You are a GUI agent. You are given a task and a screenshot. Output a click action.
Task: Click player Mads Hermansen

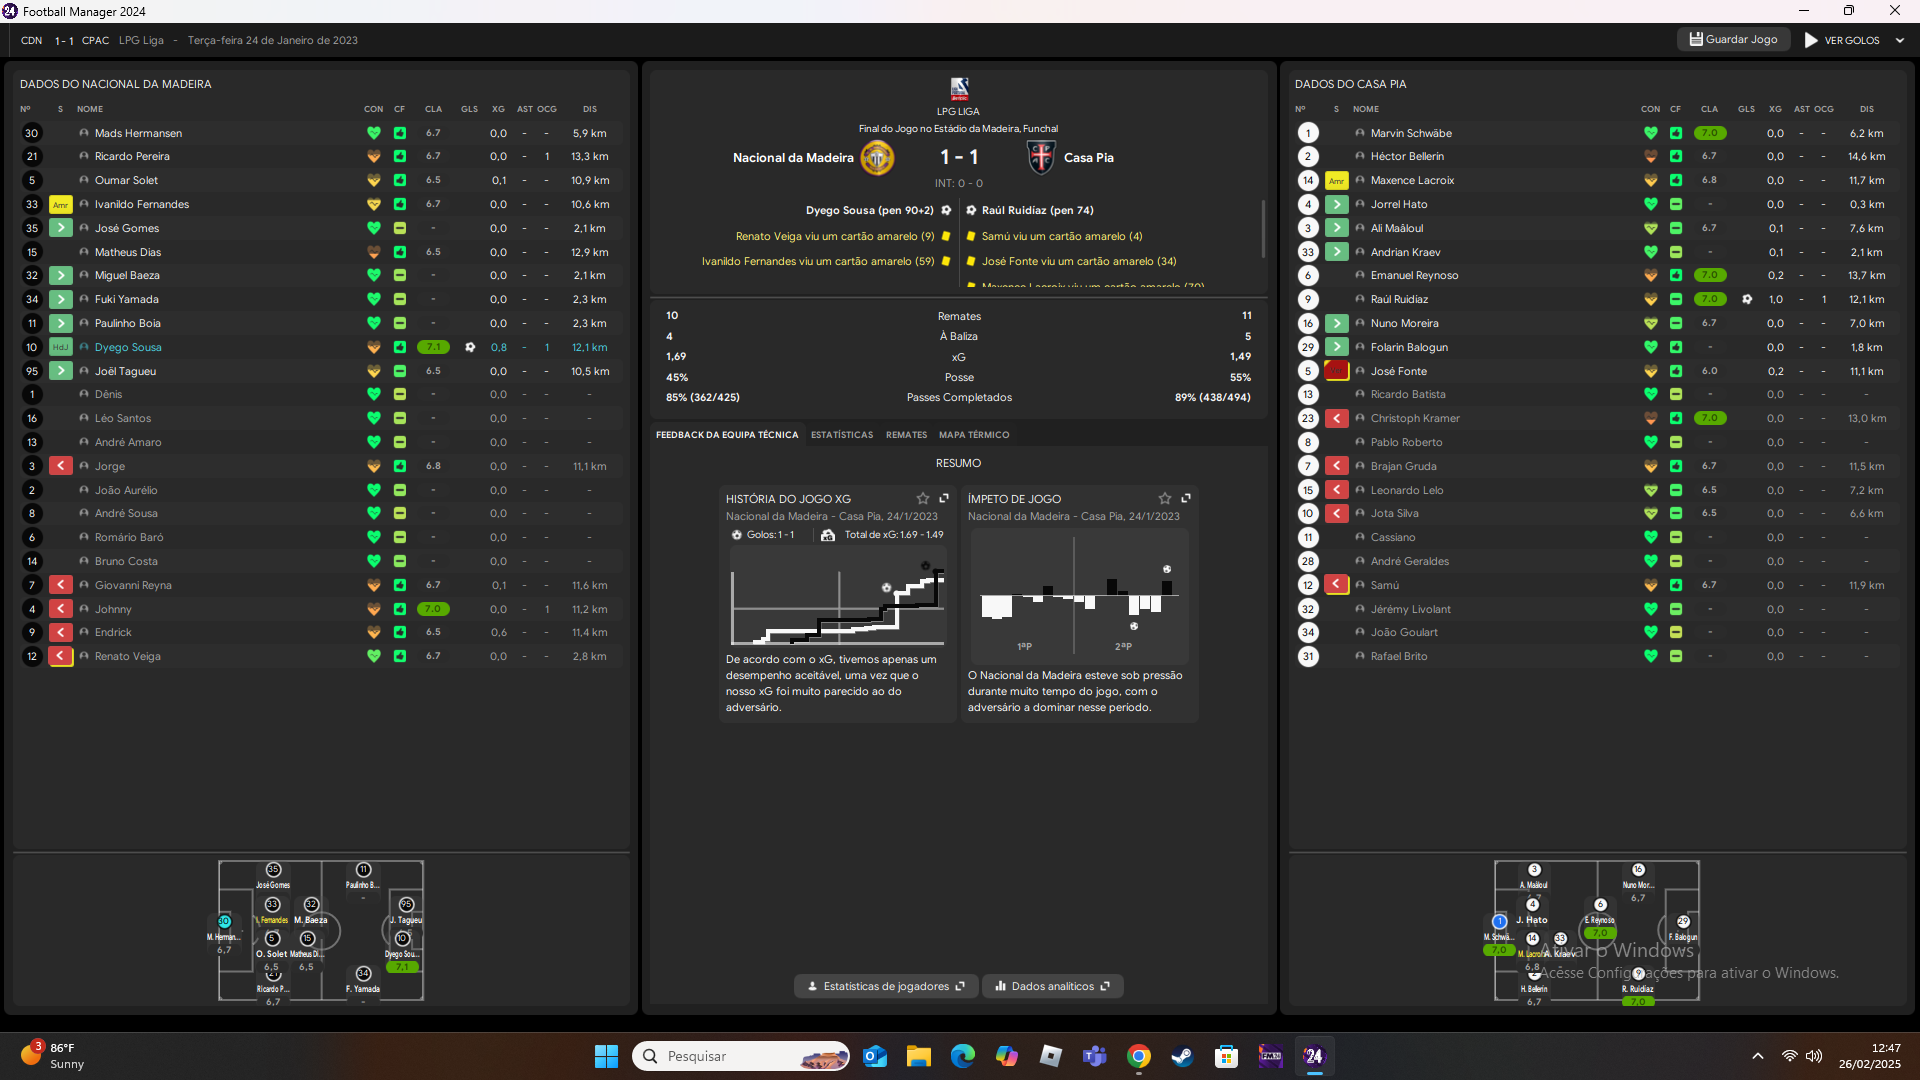(138, 133)
